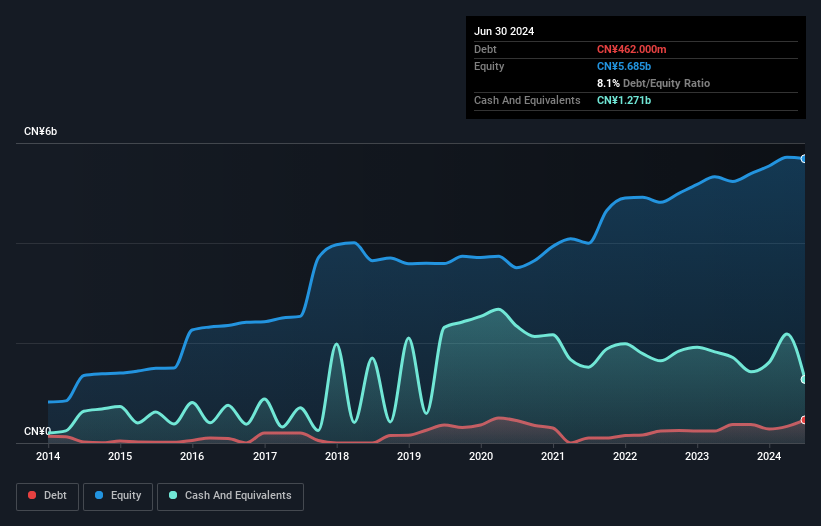Click the Debt row label in tooltip
This screenshot has height=526, width=821.
(485, 49)
